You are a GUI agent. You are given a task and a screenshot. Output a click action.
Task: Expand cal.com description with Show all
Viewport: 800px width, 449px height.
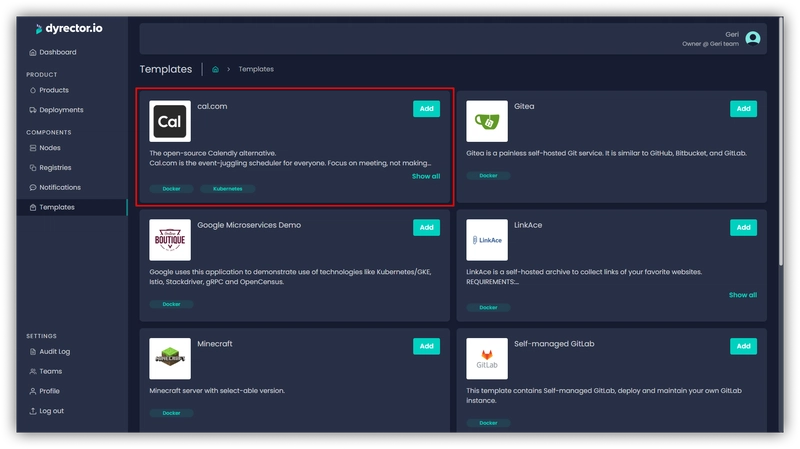tap(426, 176)
